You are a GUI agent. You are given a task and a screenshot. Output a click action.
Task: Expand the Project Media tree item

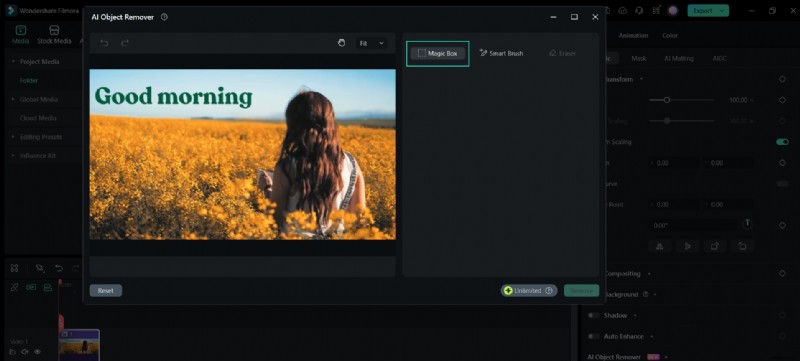[x=13, y=62]
